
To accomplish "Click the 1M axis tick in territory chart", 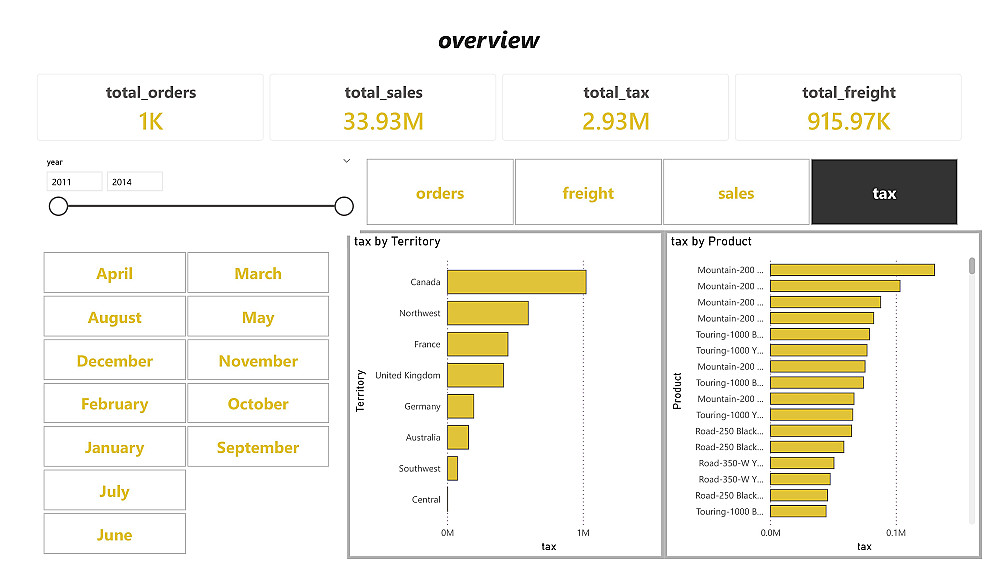I will tap(583, 533).
